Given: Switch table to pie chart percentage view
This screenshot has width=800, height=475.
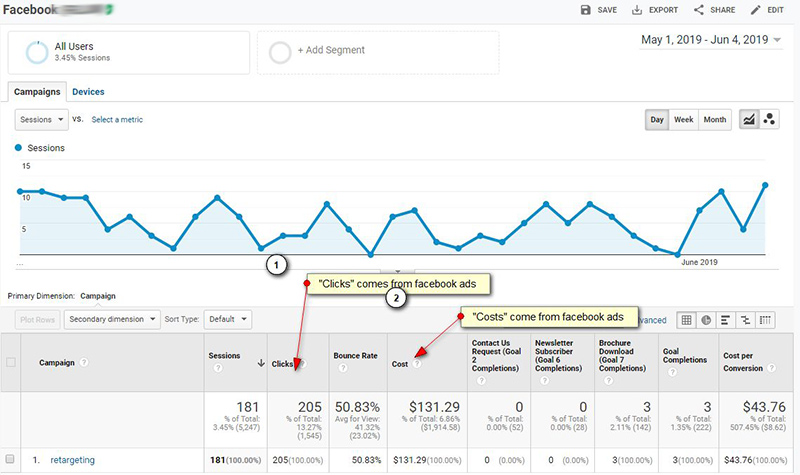Looking at the screenshot, I should pos(706,320).
